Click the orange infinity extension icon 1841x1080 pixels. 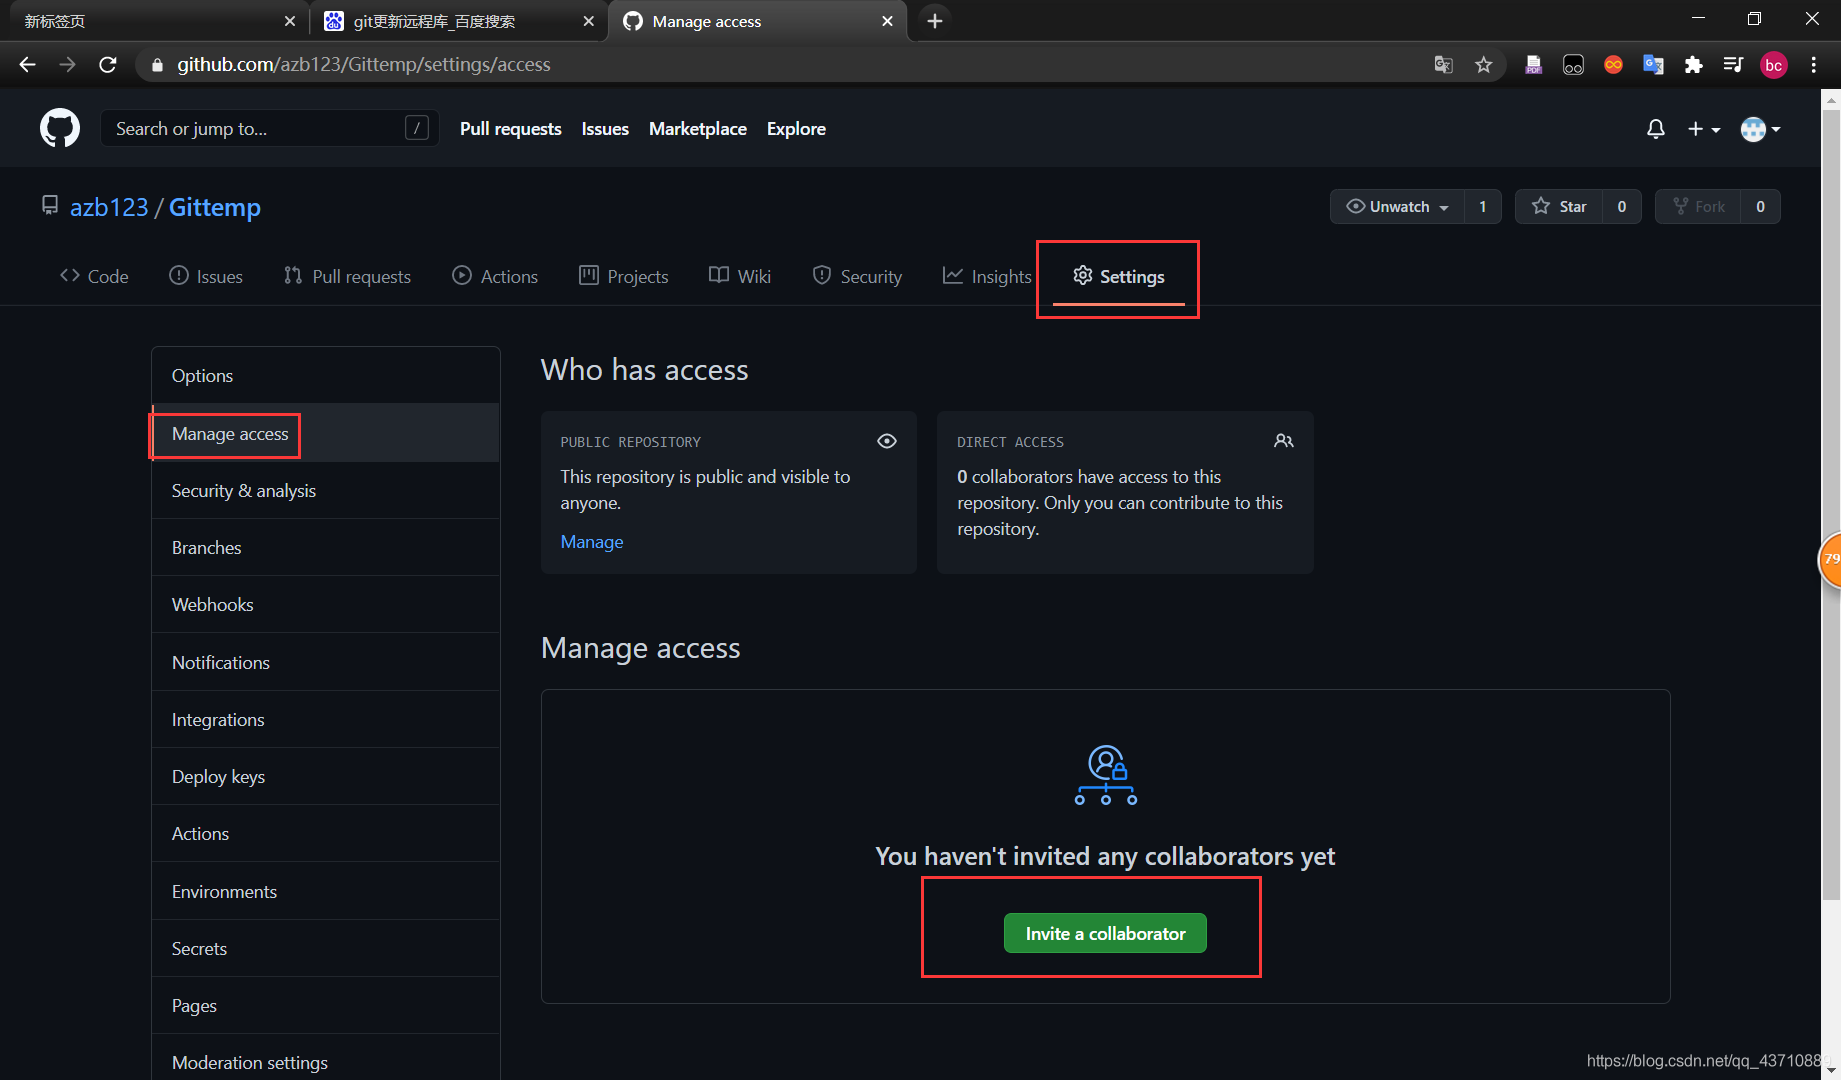pos(1613,65)
